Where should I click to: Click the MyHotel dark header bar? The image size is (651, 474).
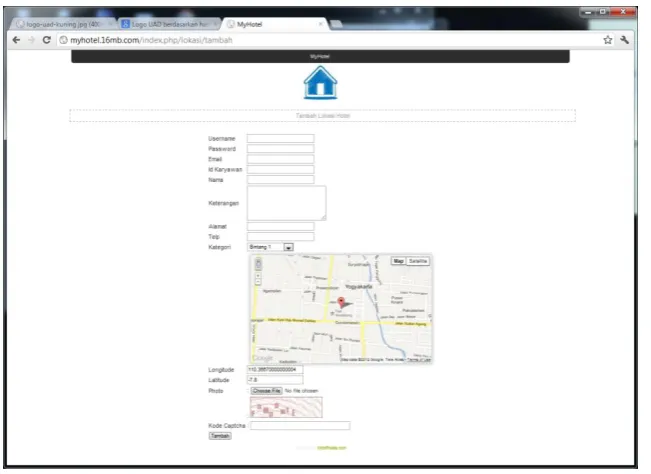pos(320,56)
